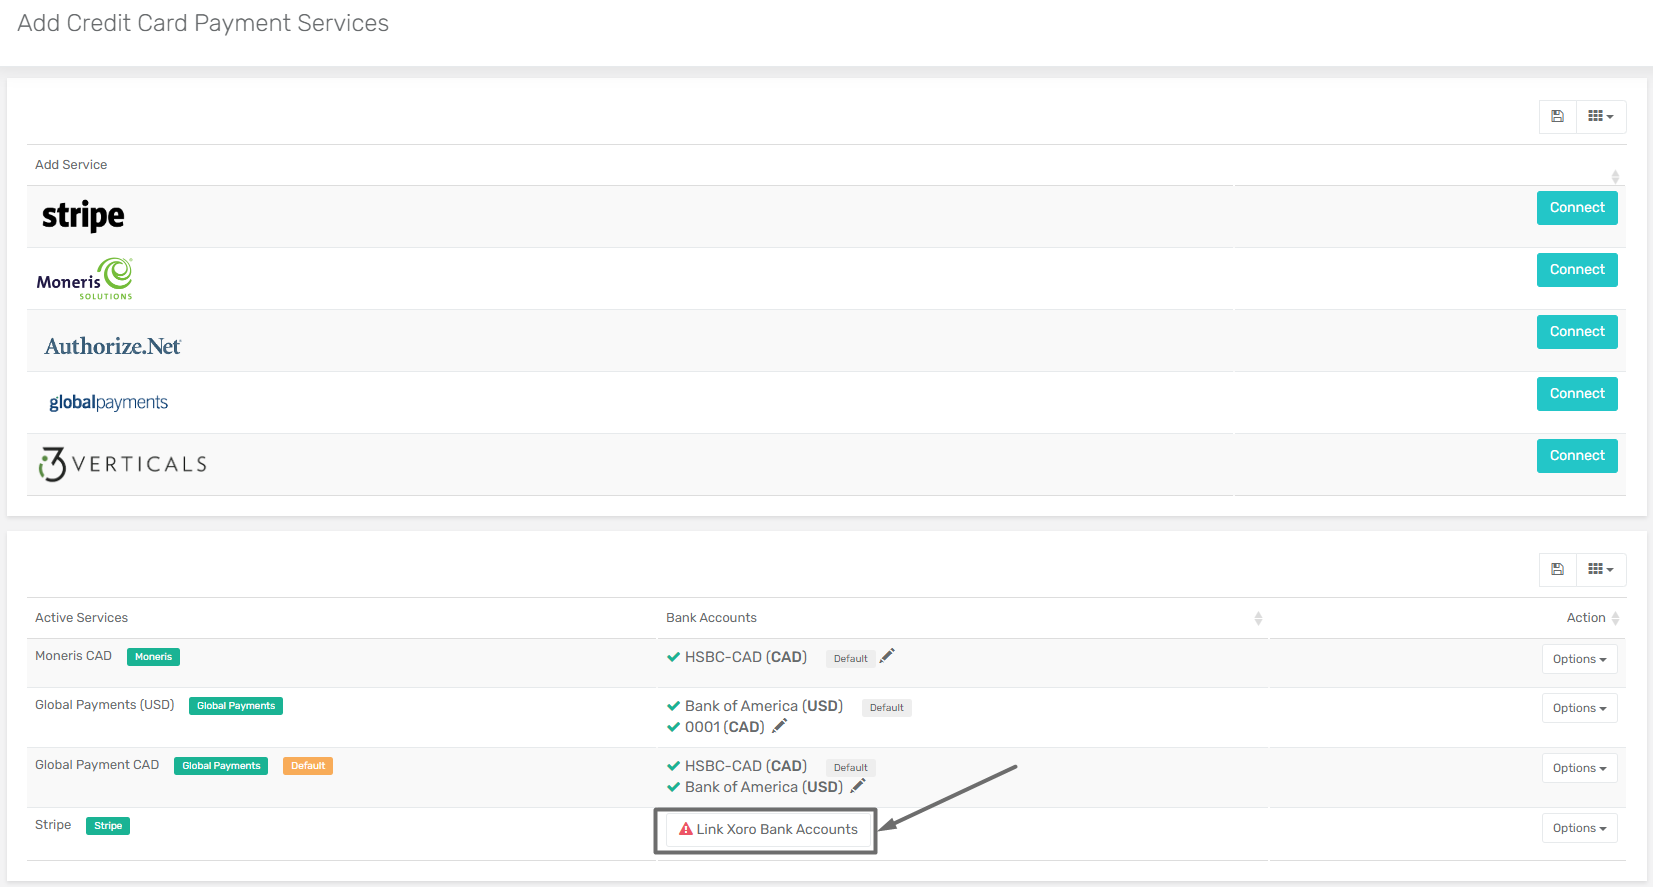Click Bank of America (USD) in Global Payment CAD row
This screenshot has width=1653, height=887.
coord(763,787)
